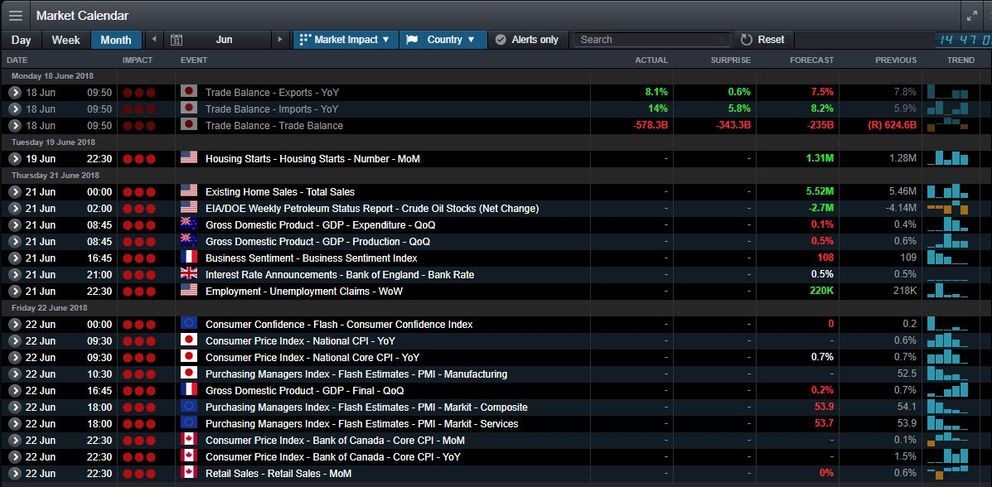Open trend chart for Retail Sales - MoM
The image size is (992, 487).
coord(948,473)
